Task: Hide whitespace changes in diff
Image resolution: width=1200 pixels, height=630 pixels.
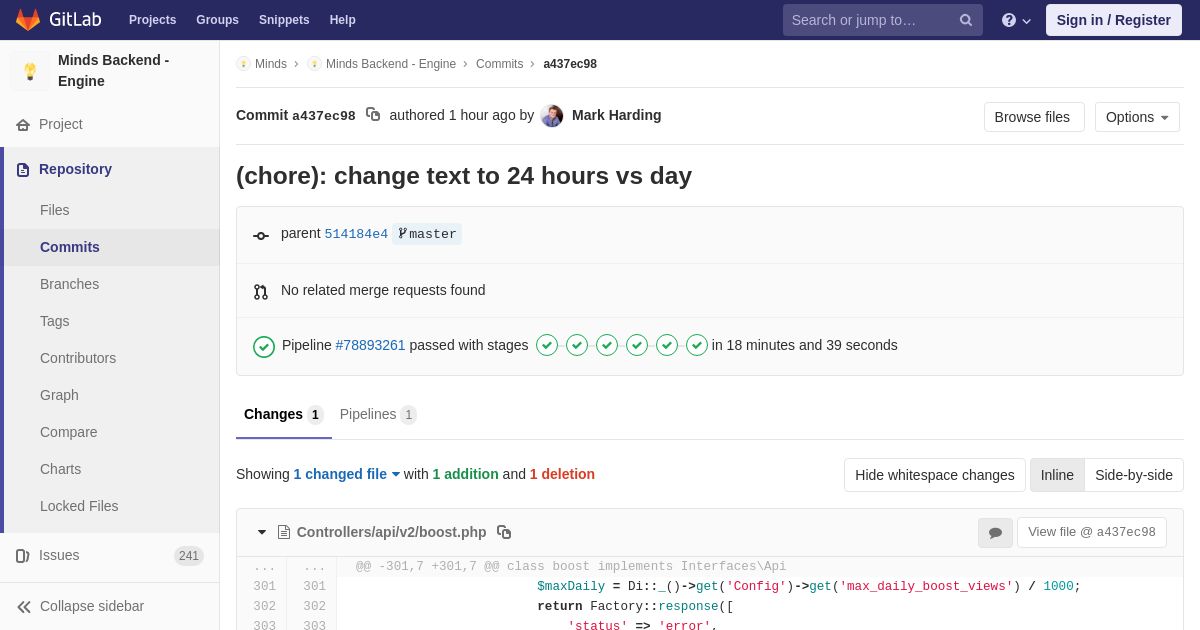Action: [x=934, y=475]
